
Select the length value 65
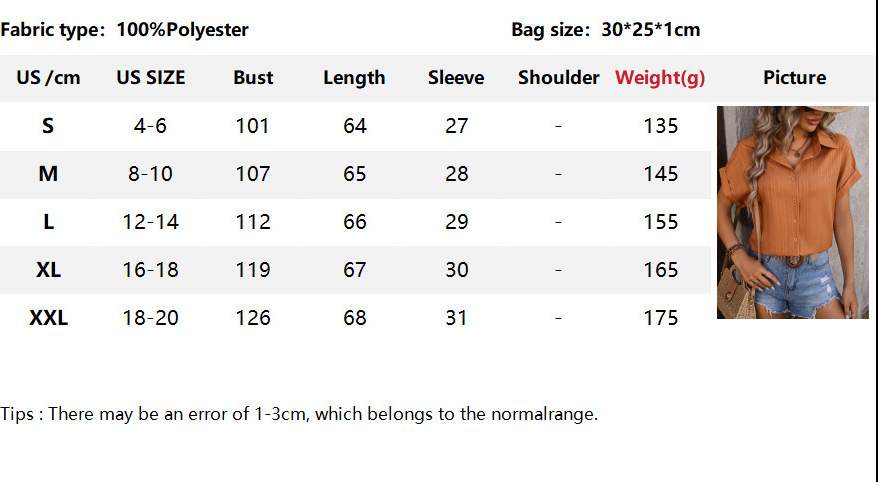pos(354,174)
